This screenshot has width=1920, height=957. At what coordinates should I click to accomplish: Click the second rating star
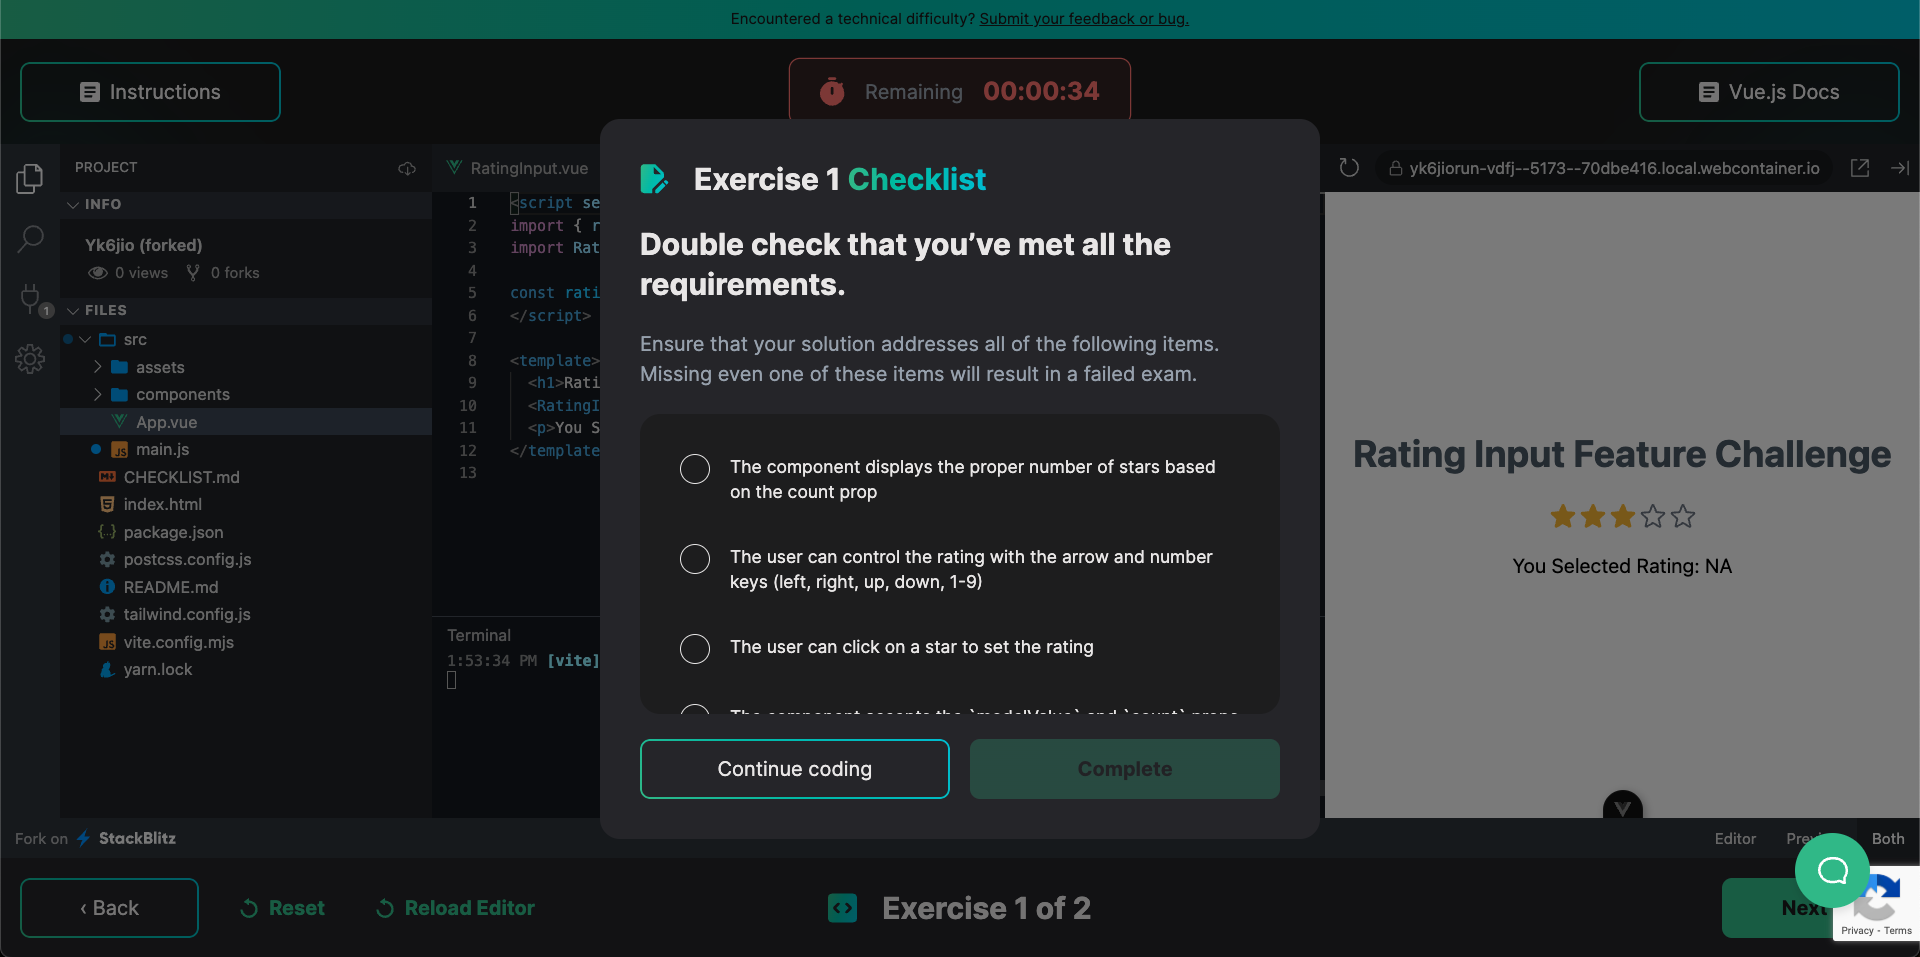click(1593, 517)
